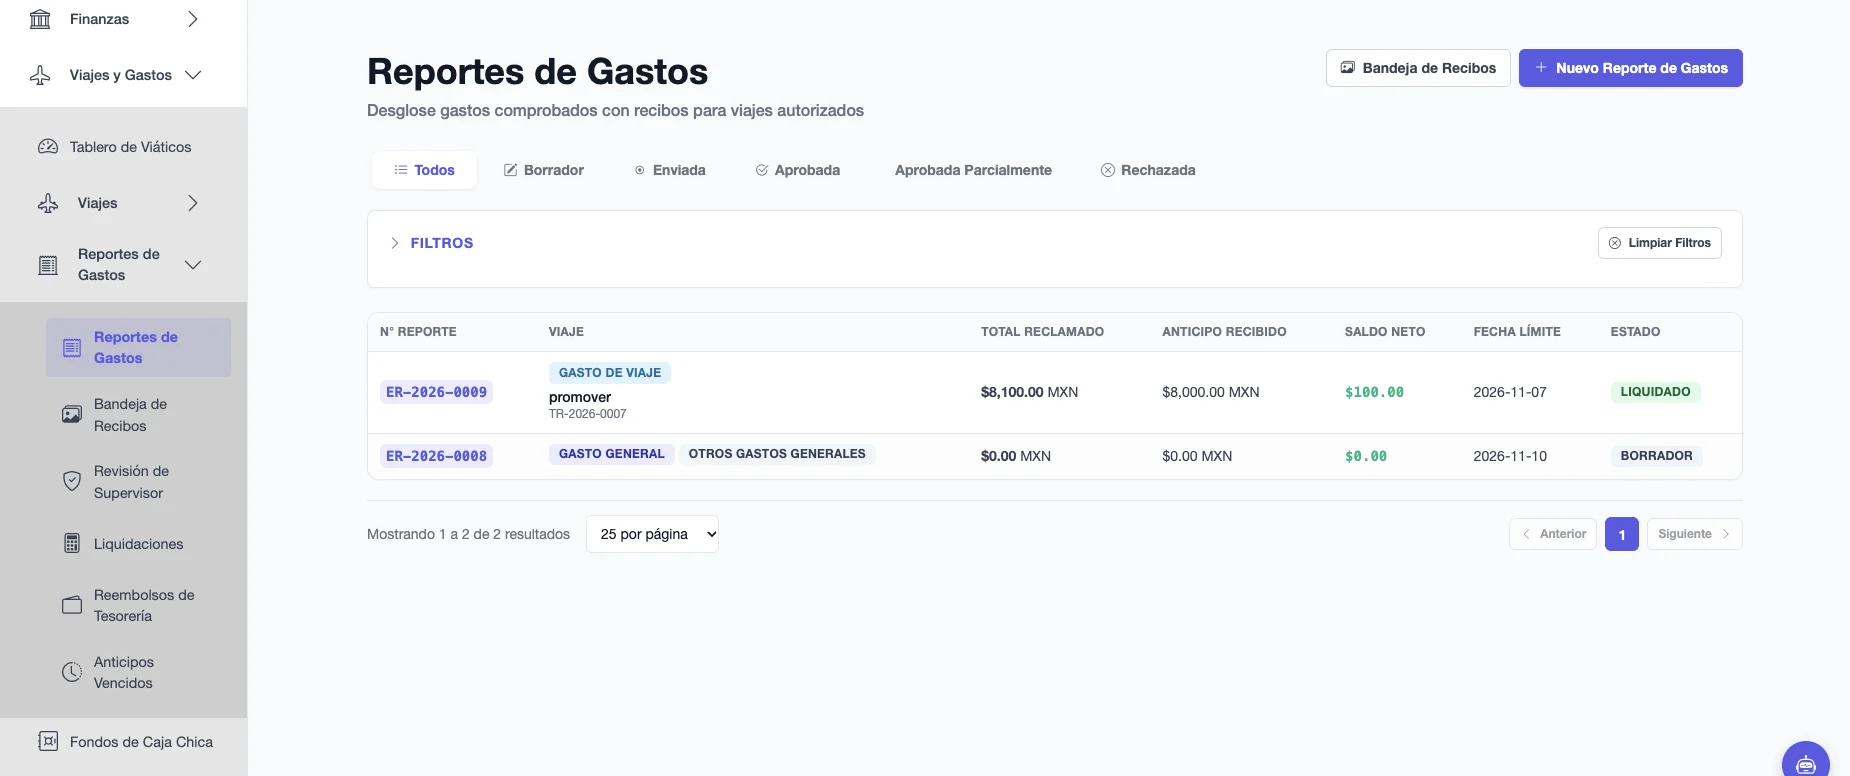
Task: Click the Bandeja de Recibos sidebar image icon
Action: [72, 415]
